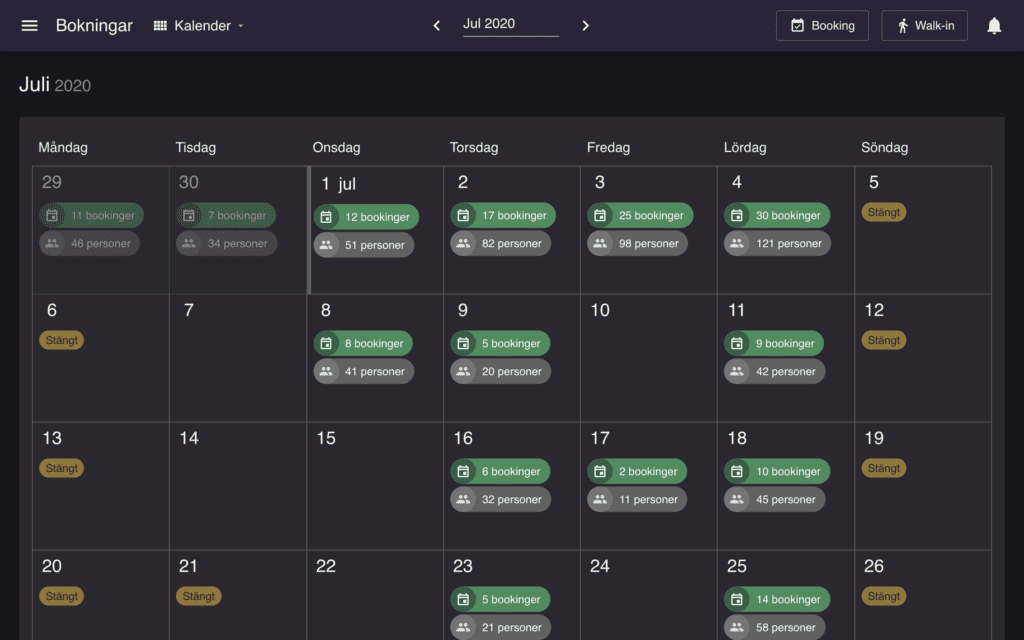Click the Onsdag column header

pos(336,148)
